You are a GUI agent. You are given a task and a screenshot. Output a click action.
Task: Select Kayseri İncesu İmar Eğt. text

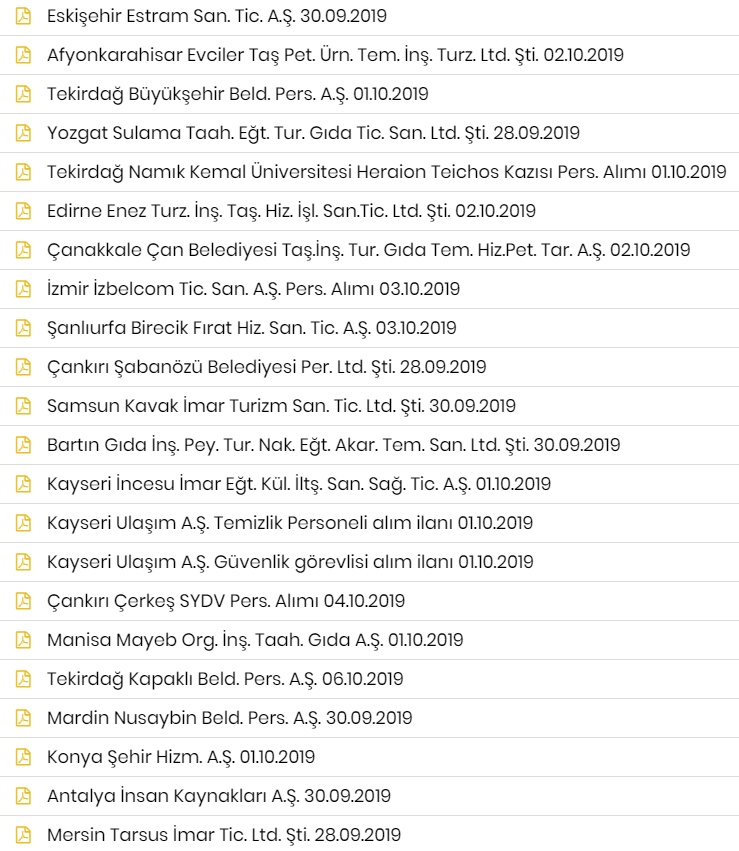(299, 484)
